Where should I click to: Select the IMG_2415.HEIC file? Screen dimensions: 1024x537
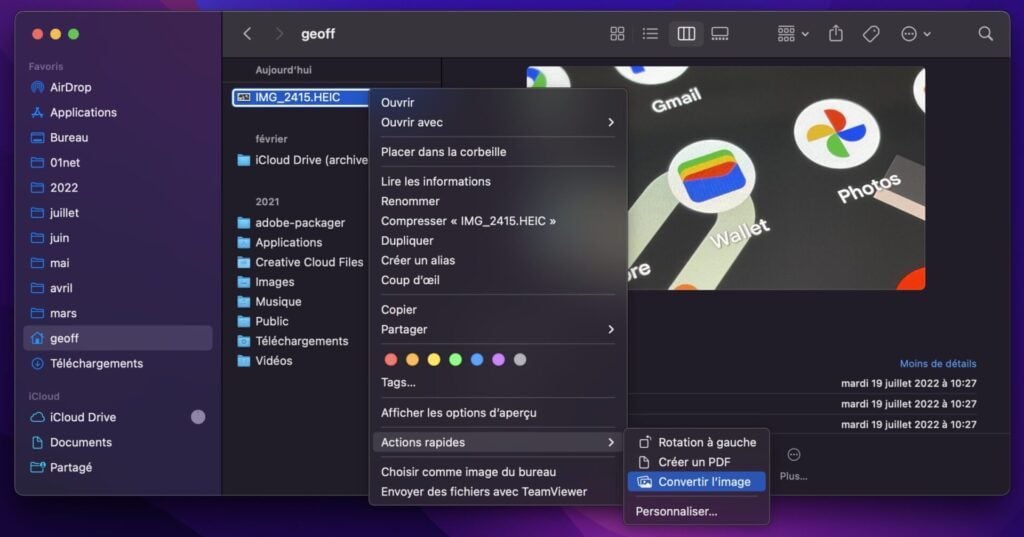[x=300, y=97]
